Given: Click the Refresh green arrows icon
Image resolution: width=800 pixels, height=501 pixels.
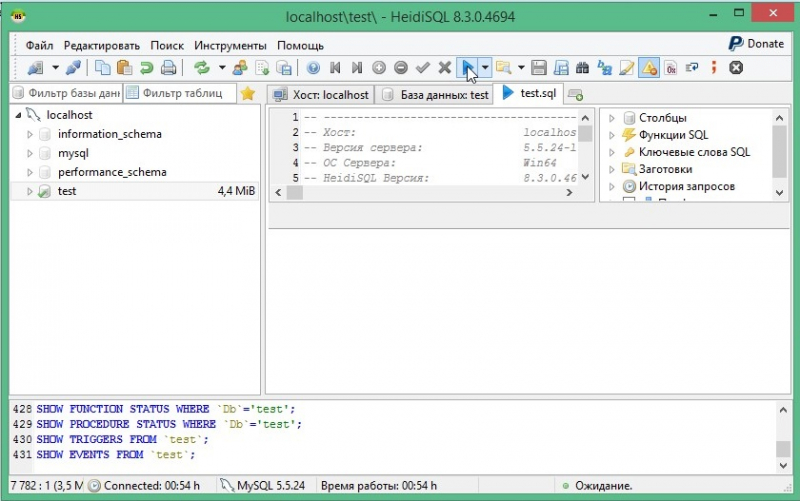Looking at the screenshot, I should [x=202, y=68].
